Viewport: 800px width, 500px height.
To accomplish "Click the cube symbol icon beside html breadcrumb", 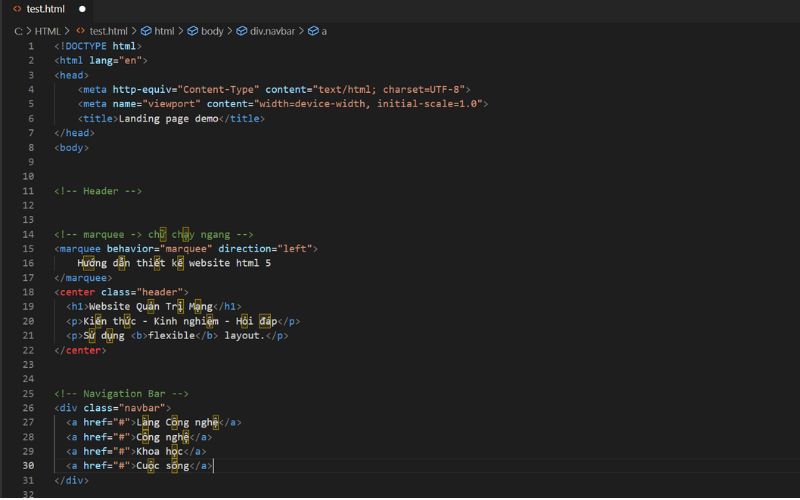I will (146, 31).
